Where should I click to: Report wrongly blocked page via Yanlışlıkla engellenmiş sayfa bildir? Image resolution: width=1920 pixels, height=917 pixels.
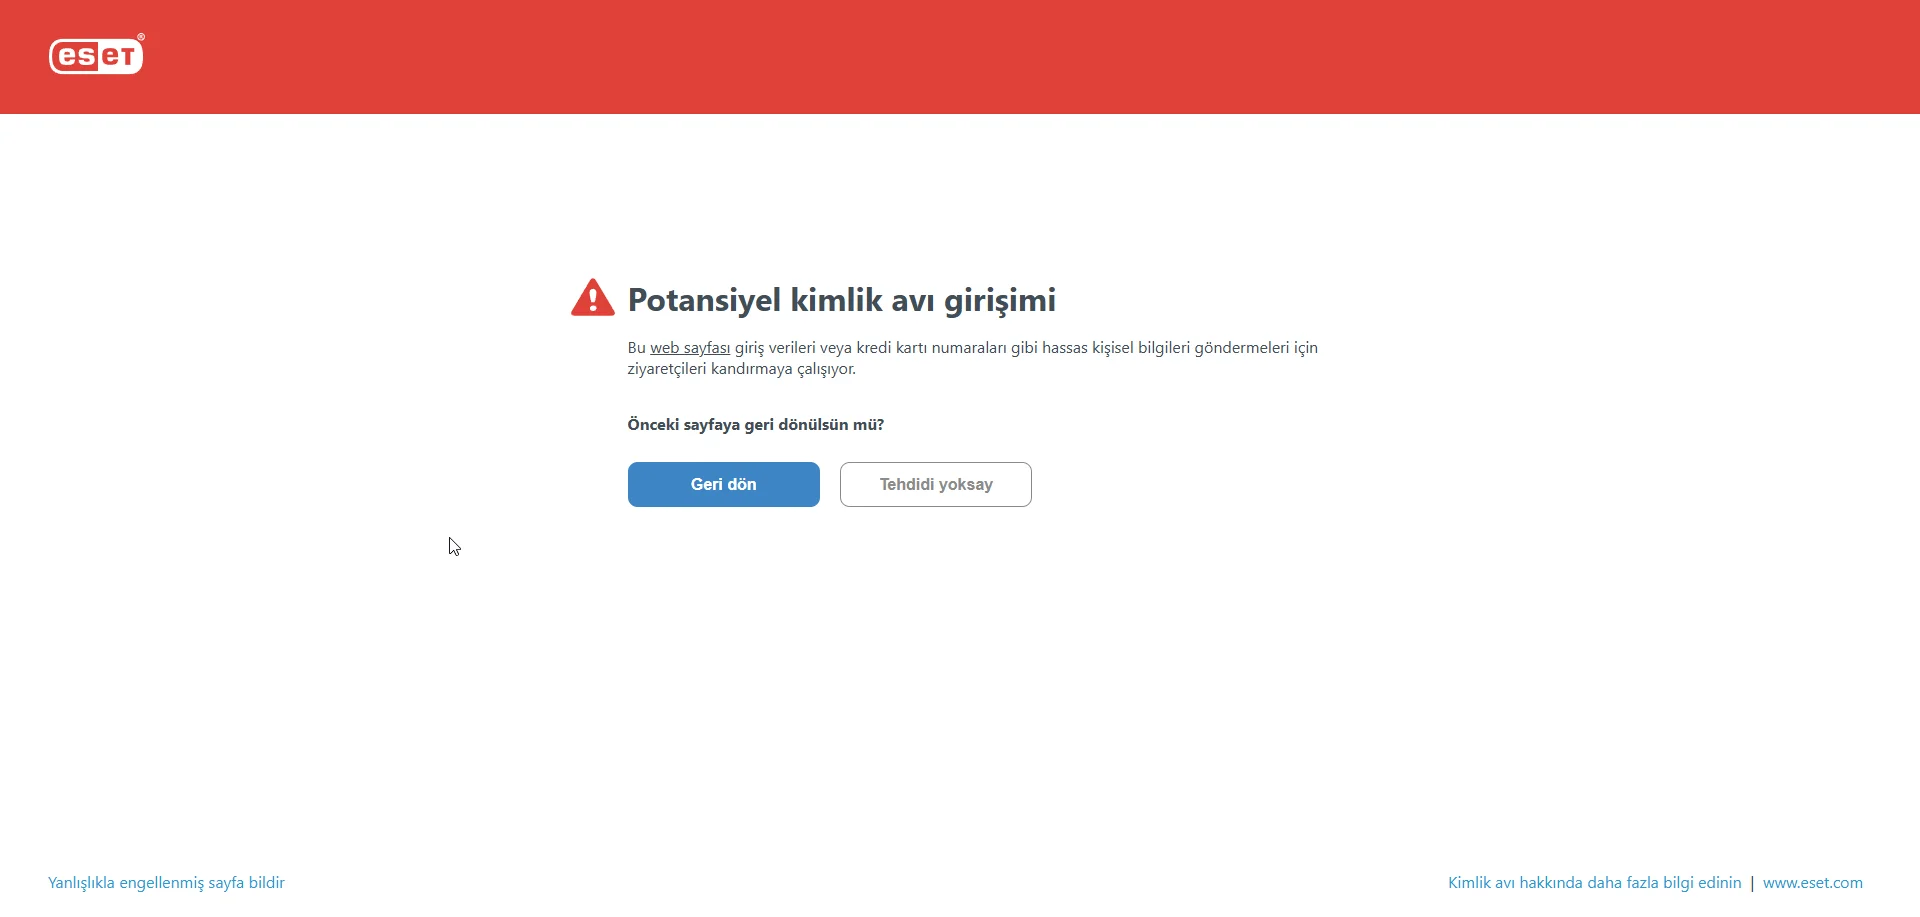click(x=165, y=882)
